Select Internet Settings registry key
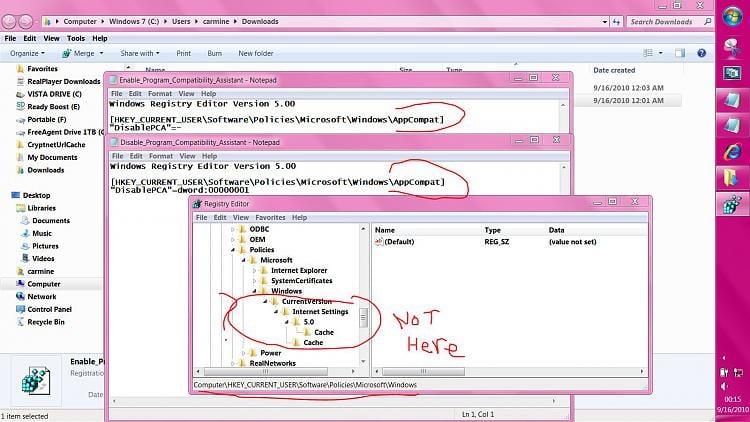This screenshot has height=422, width=750. pyautogui.click(x=320, y=311)
